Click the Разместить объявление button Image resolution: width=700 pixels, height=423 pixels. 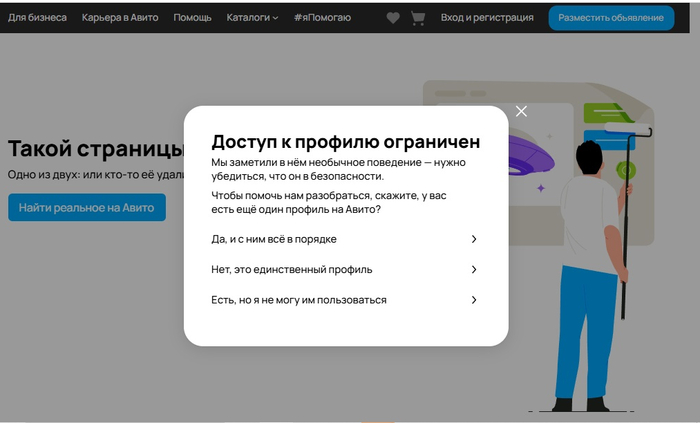click(x=611, y=18)
